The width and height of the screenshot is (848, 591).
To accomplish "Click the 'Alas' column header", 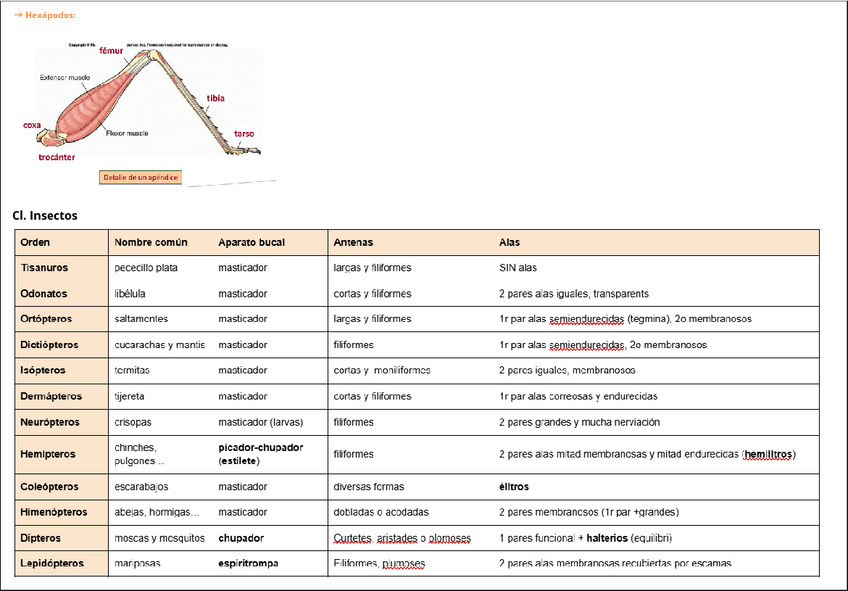I will (509, 242).
